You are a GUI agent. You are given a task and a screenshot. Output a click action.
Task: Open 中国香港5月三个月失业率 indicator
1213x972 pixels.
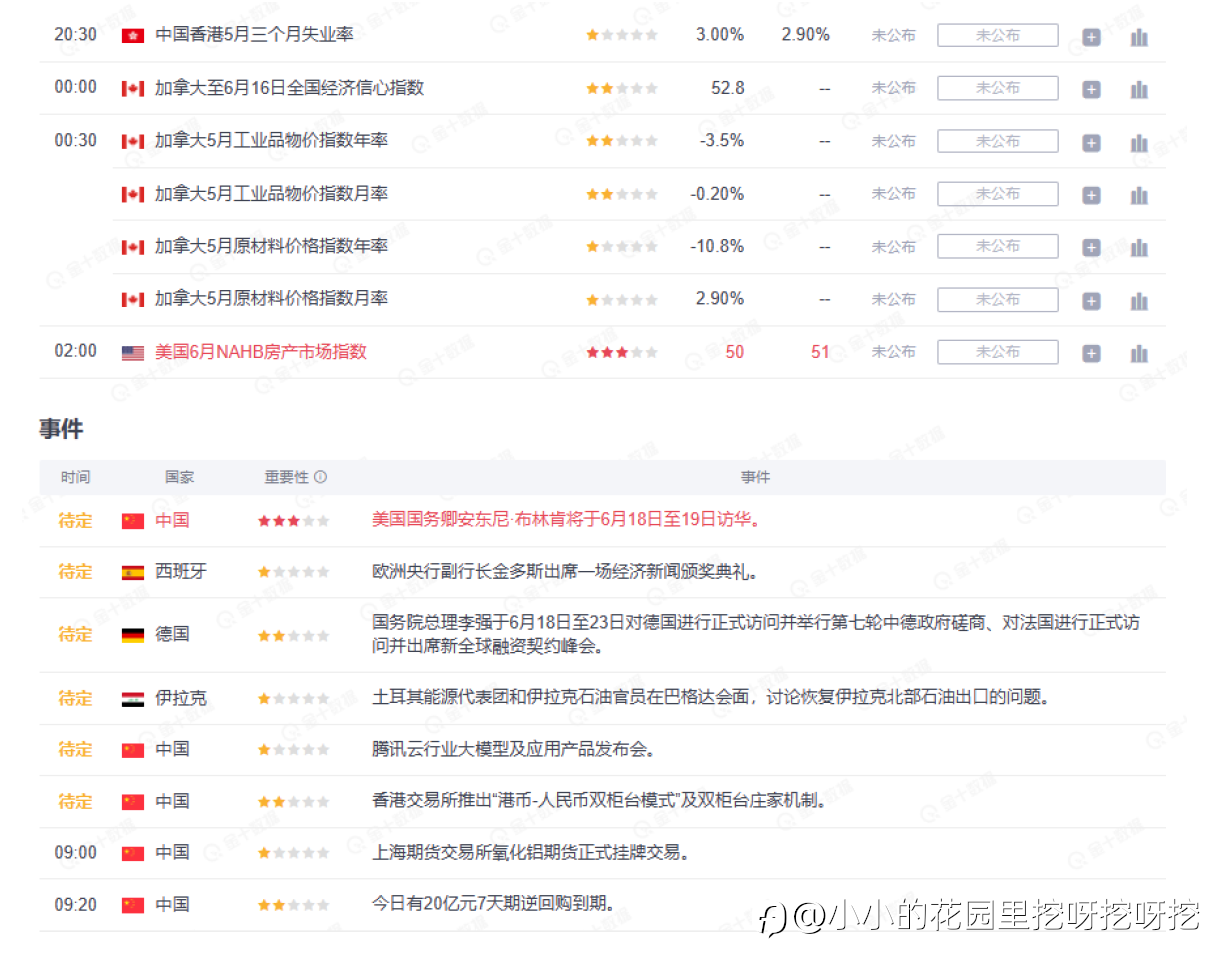254,35
